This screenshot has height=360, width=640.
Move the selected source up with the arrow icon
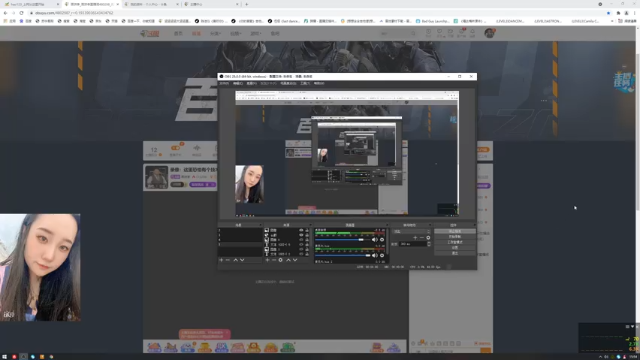coord(288,260)
